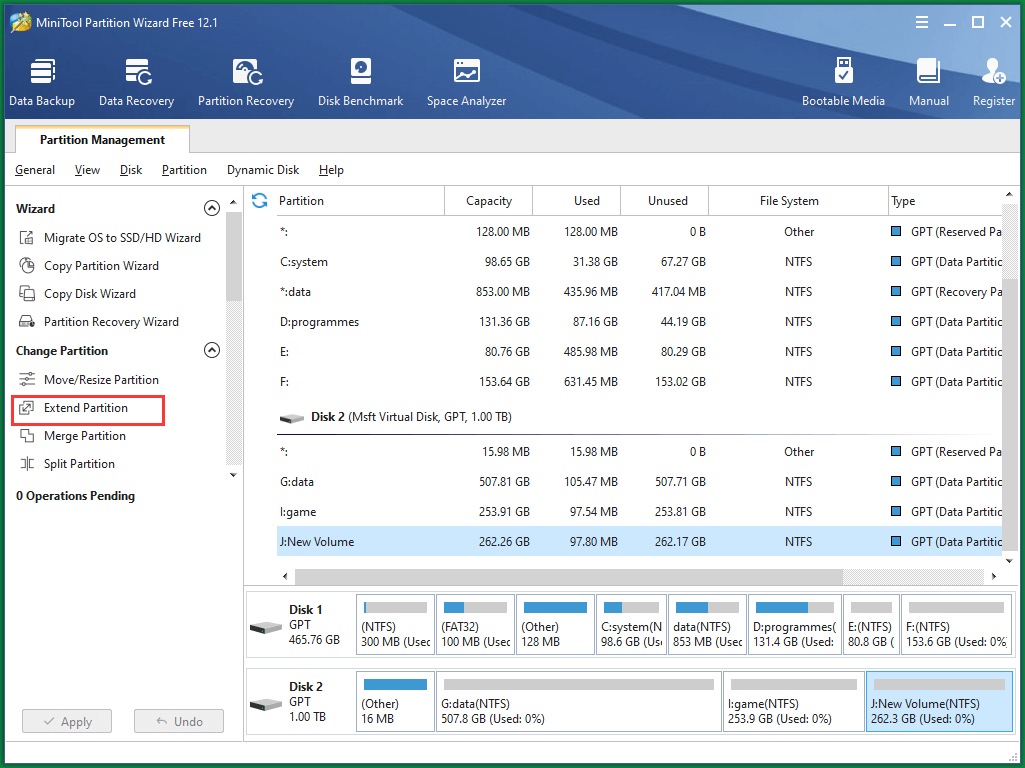Viewport: 1025px width, 768px height.
Task: Select the I:game partition row
Action: pos(639,512)
